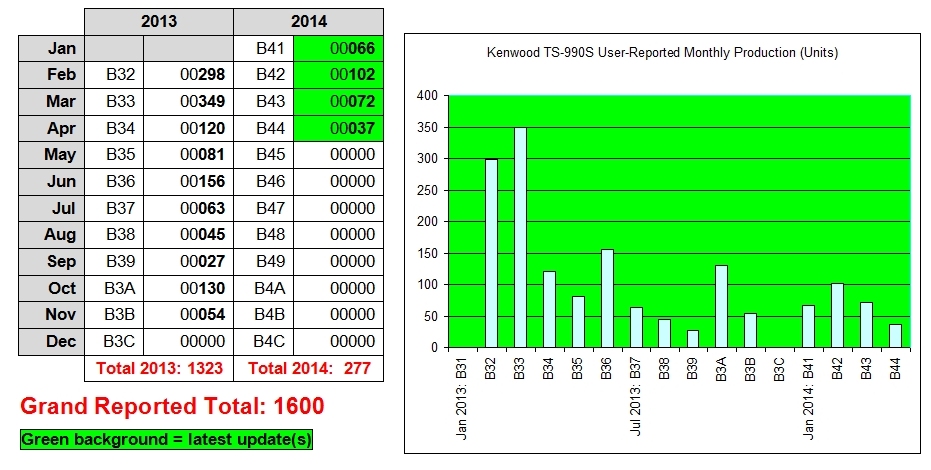The image size is (931, 470).
Task: Click the B33 bar in the chart
Action: pos(520,237)
